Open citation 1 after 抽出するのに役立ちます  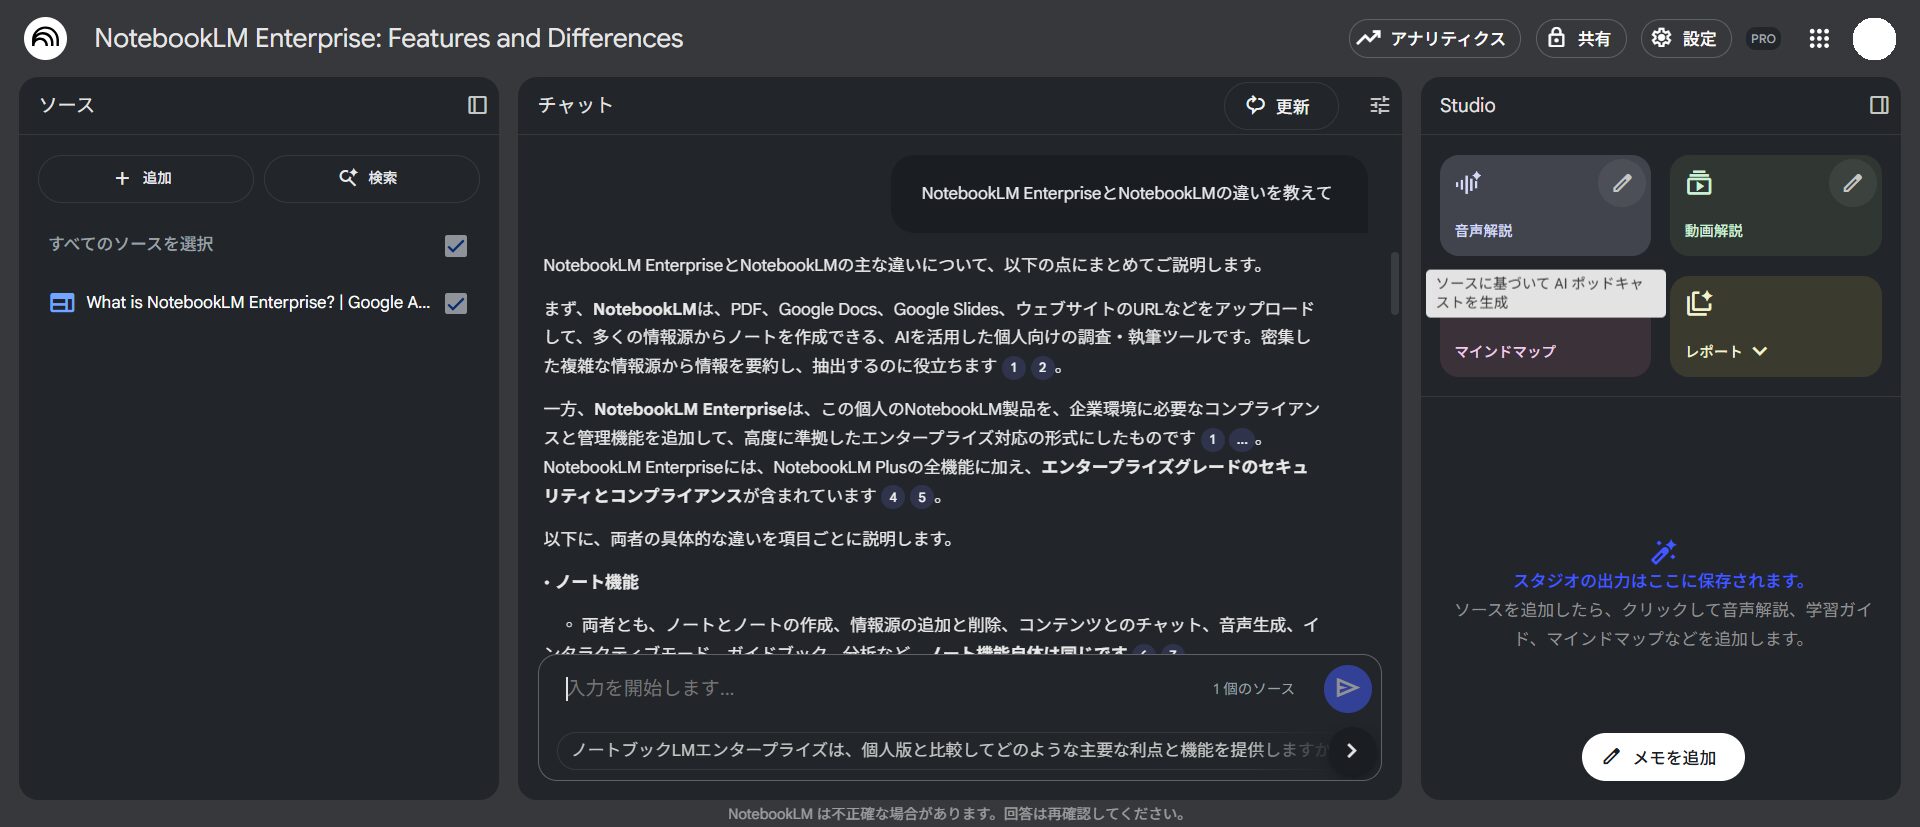point(1013,367)
